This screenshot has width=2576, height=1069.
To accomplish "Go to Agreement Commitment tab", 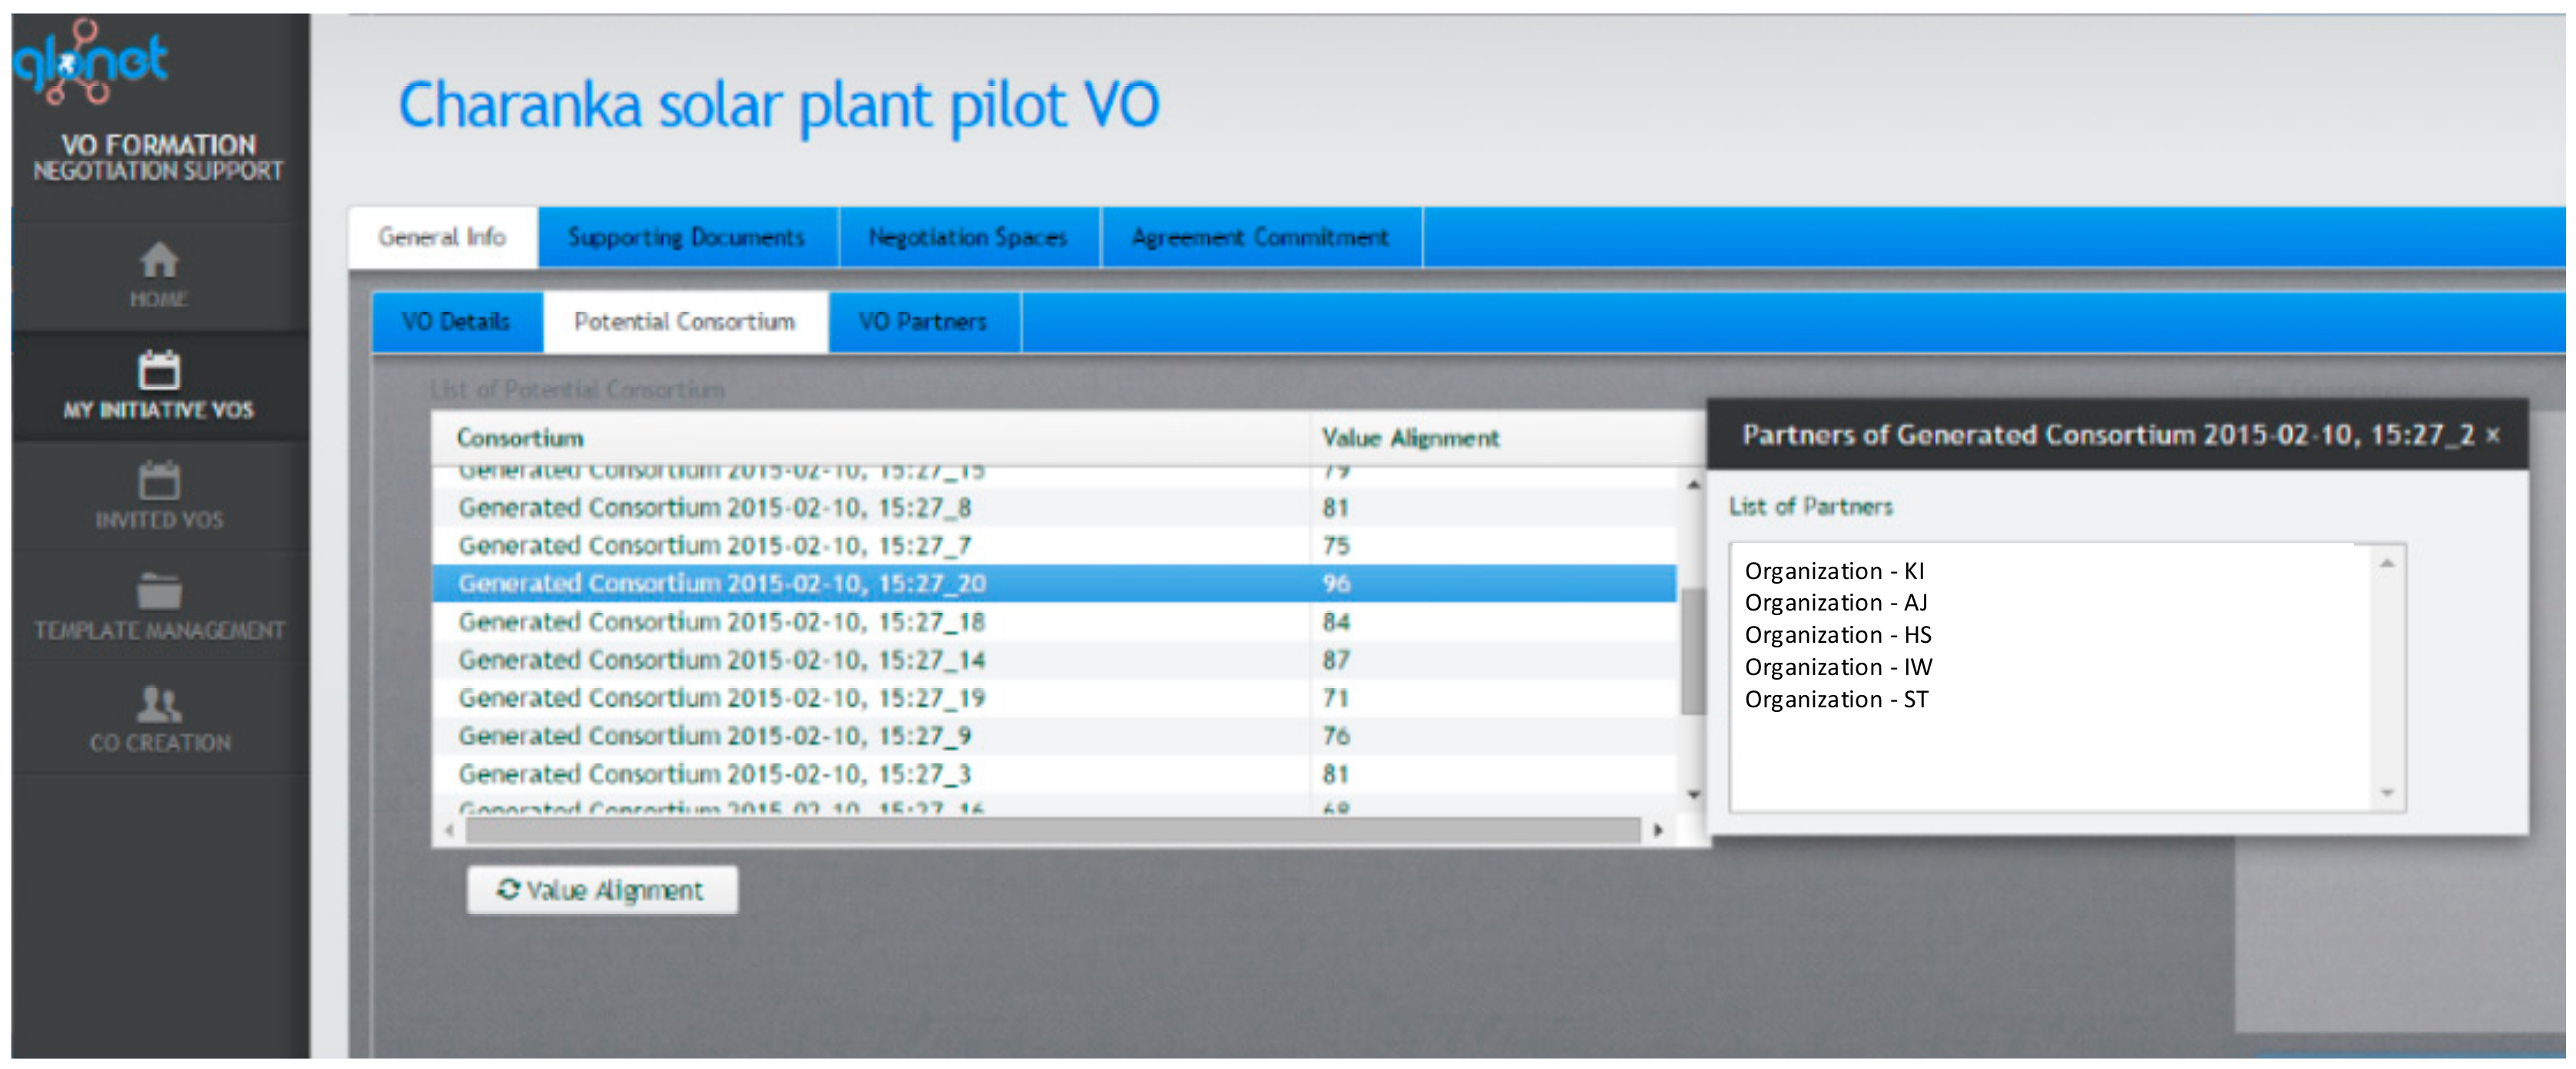I will coord(1260,238).
